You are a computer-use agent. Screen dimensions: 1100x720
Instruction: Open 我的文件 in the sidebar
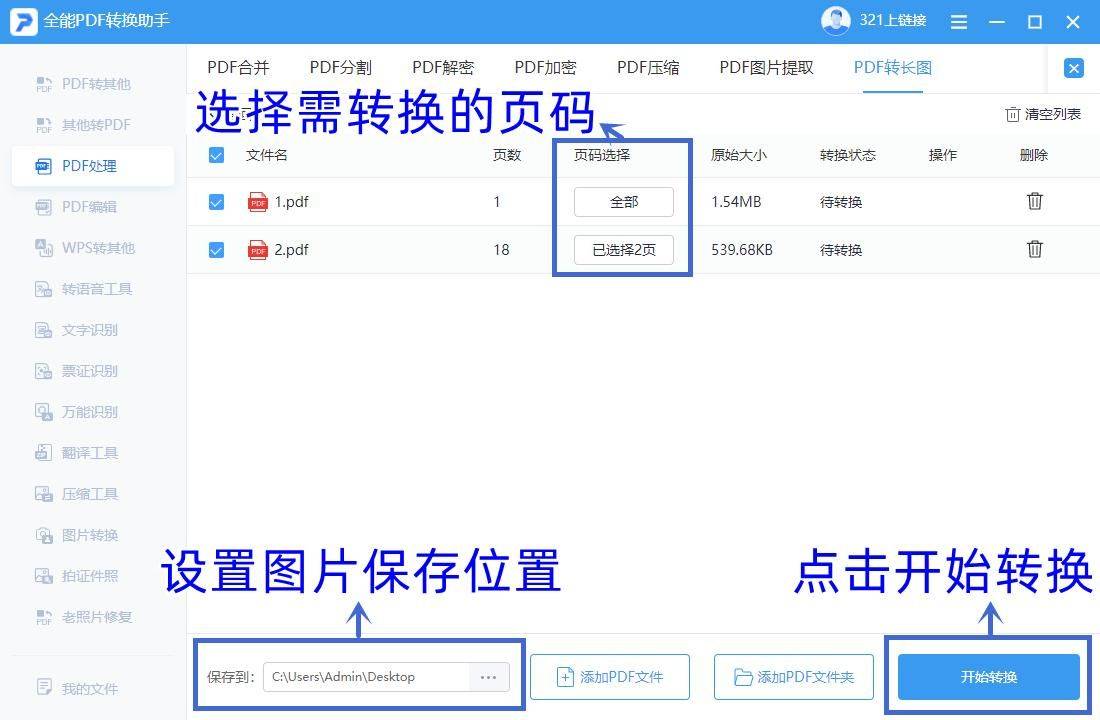point(76,688)
